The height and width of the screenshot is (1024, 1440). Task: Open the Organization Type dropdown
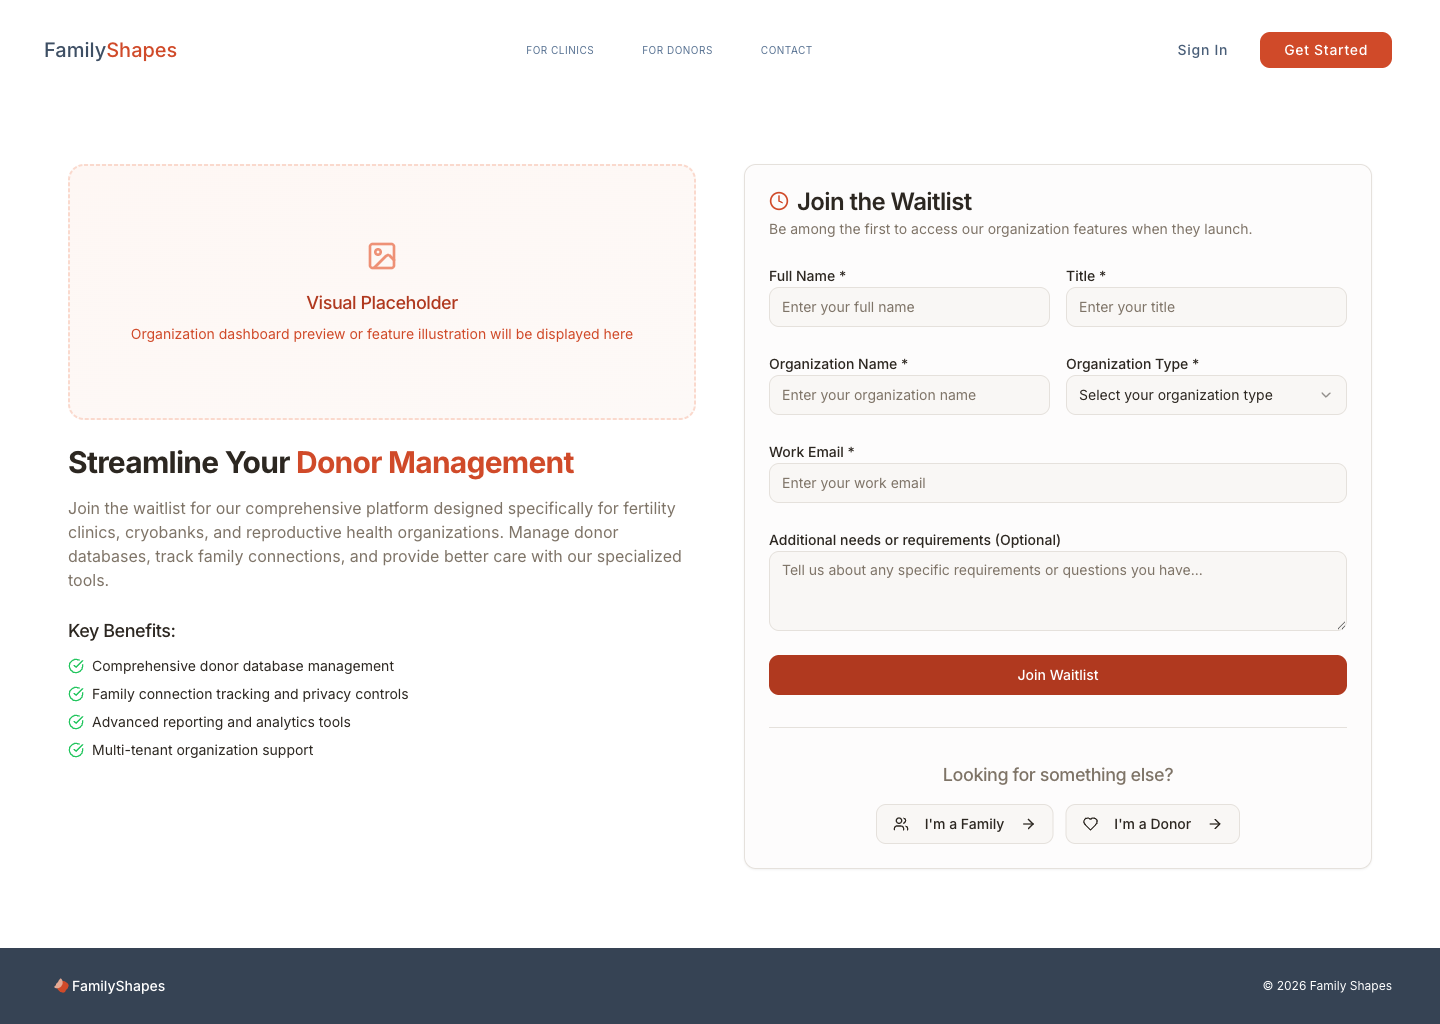coord(1206,395)
